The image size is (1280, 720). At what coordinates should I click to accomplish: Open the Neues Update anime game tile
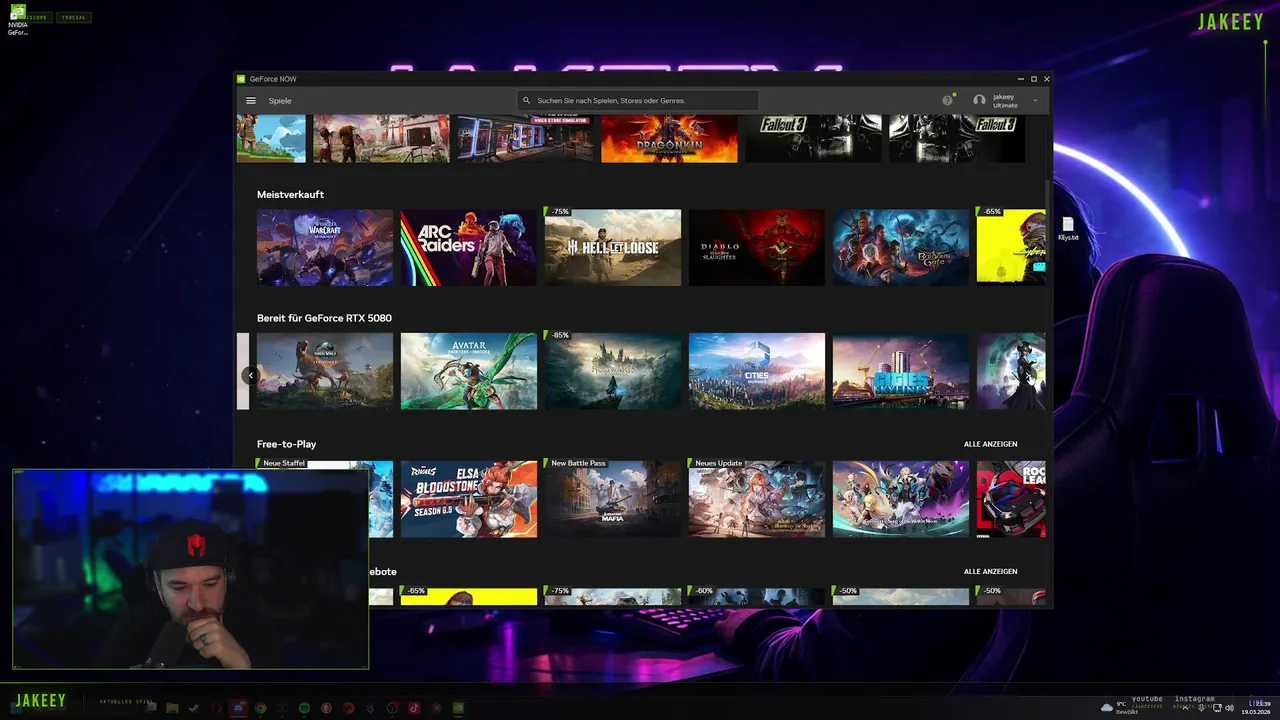pos(757,499)
